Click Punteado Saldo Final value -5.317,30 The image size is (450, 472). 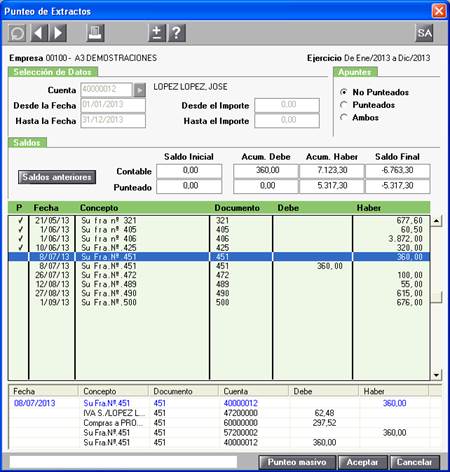point(398,186)
